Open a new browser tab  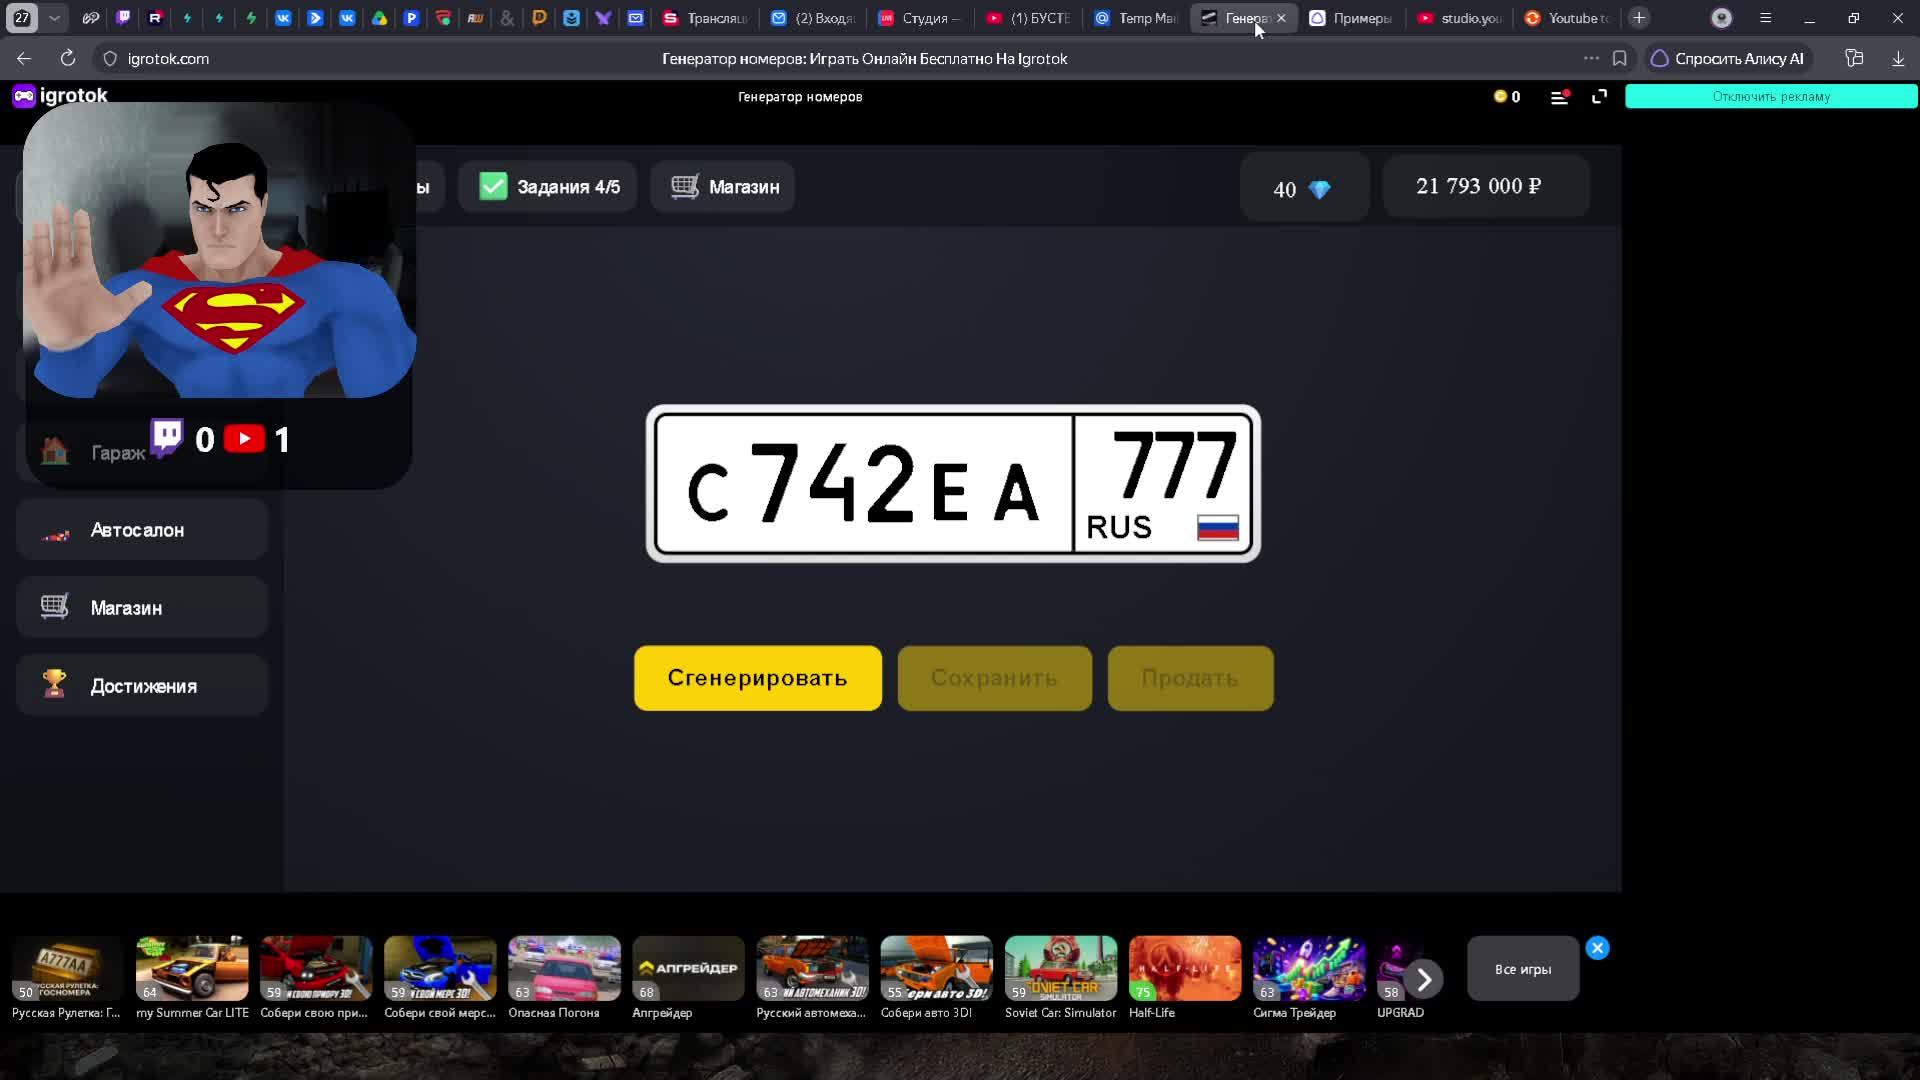click(1639, 18)
